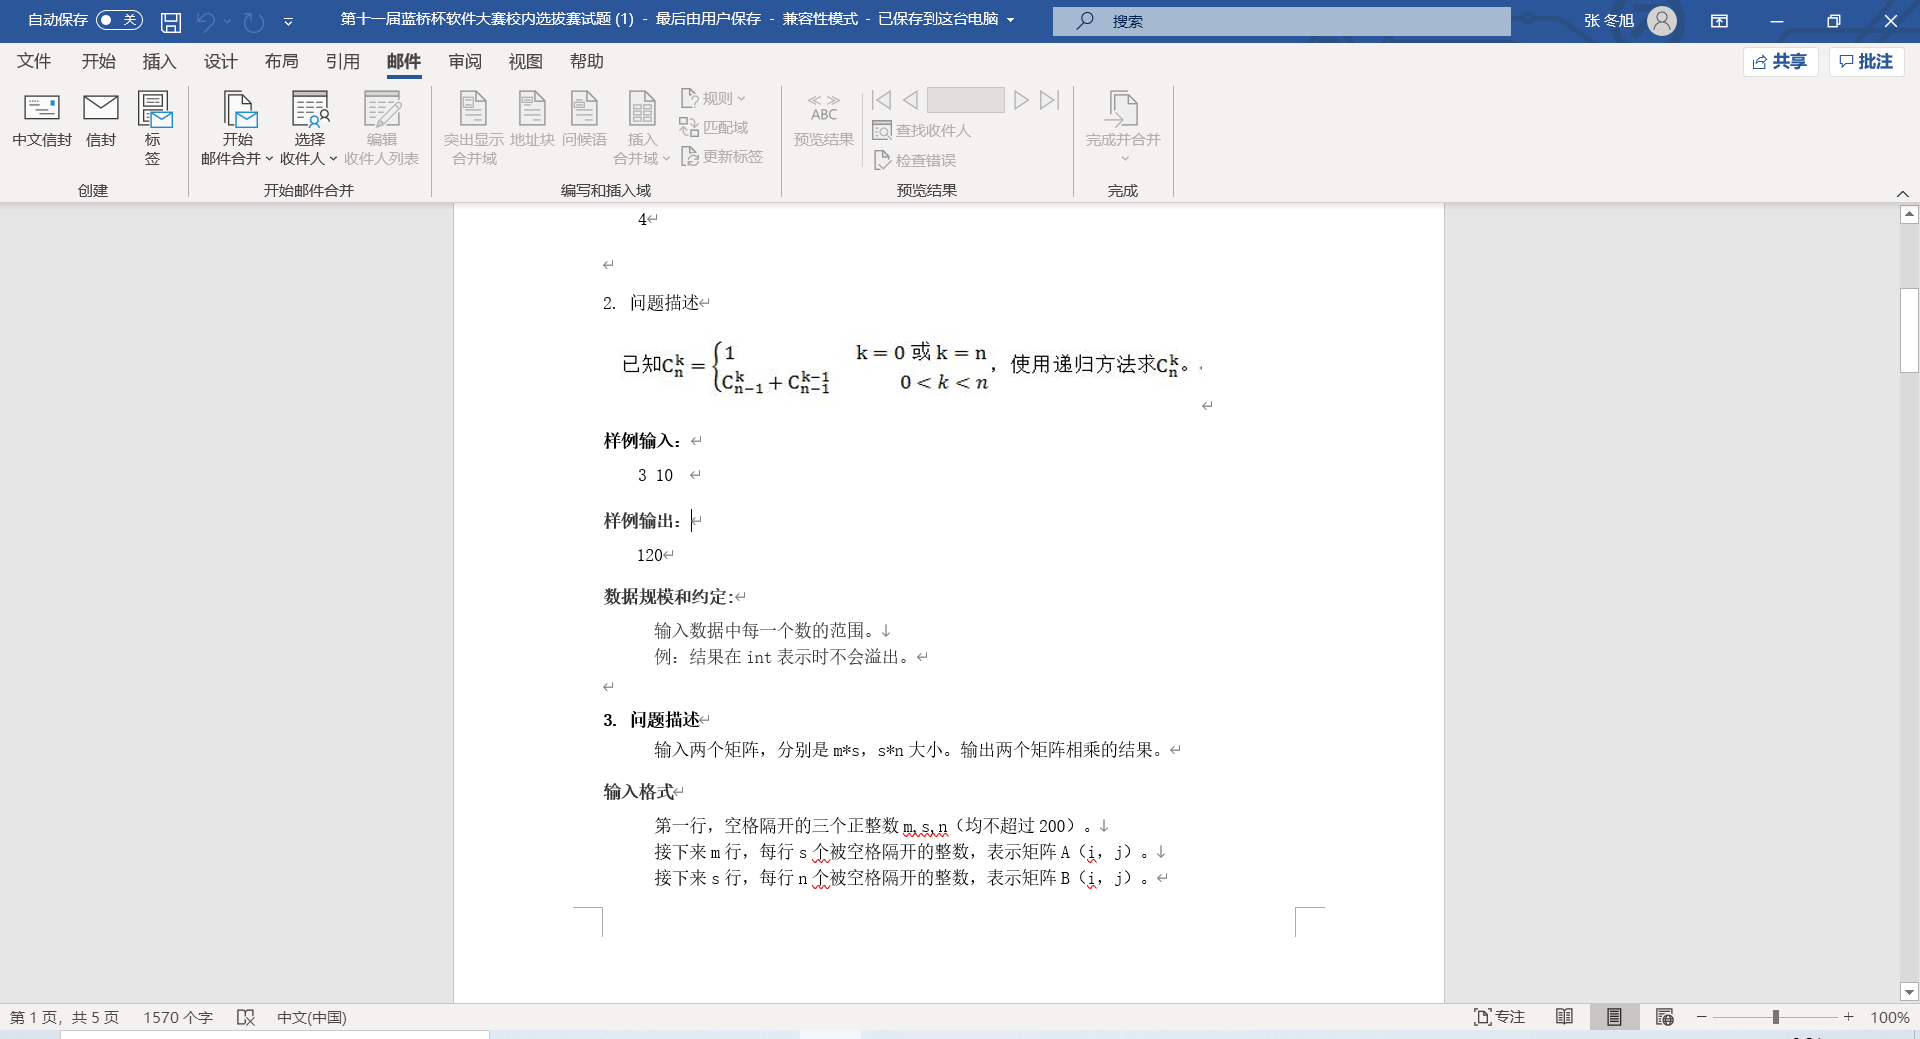Click the proofing check icon in status bar
This screenshot has width=1920, height=1039.
(x=246, y=1017)
